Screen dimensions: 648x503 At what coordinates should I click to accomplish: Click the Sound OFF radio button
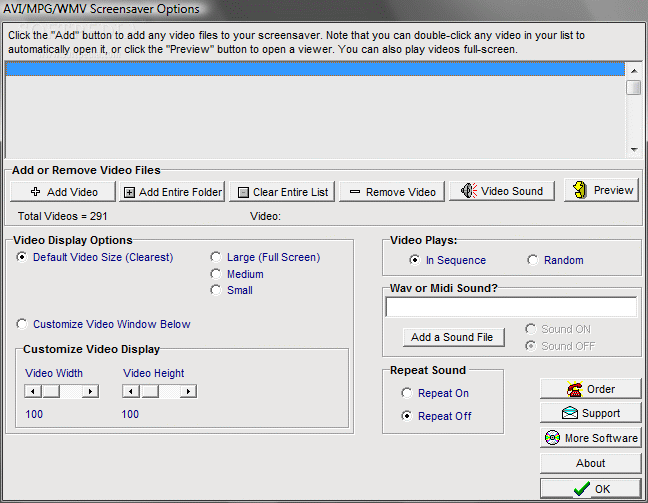[x=530, y=346]
